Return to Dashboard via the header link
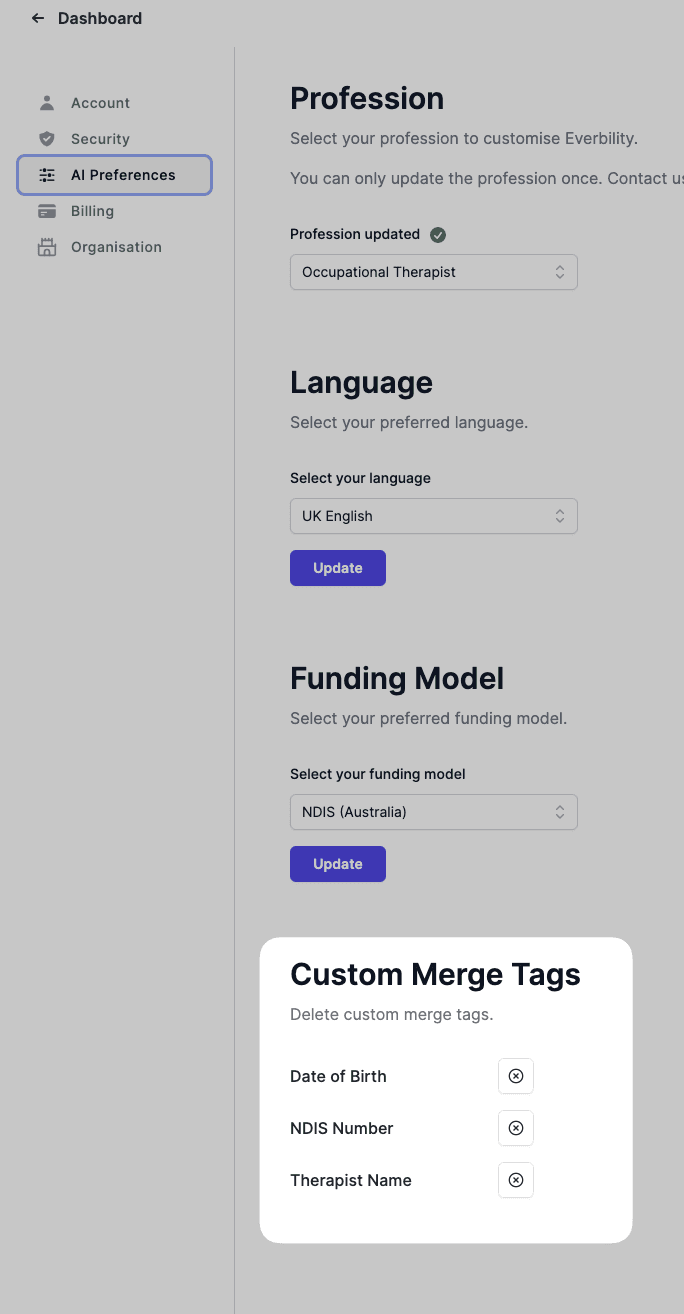The height and width of the screenshot is (1314, 684). [100, 18]
